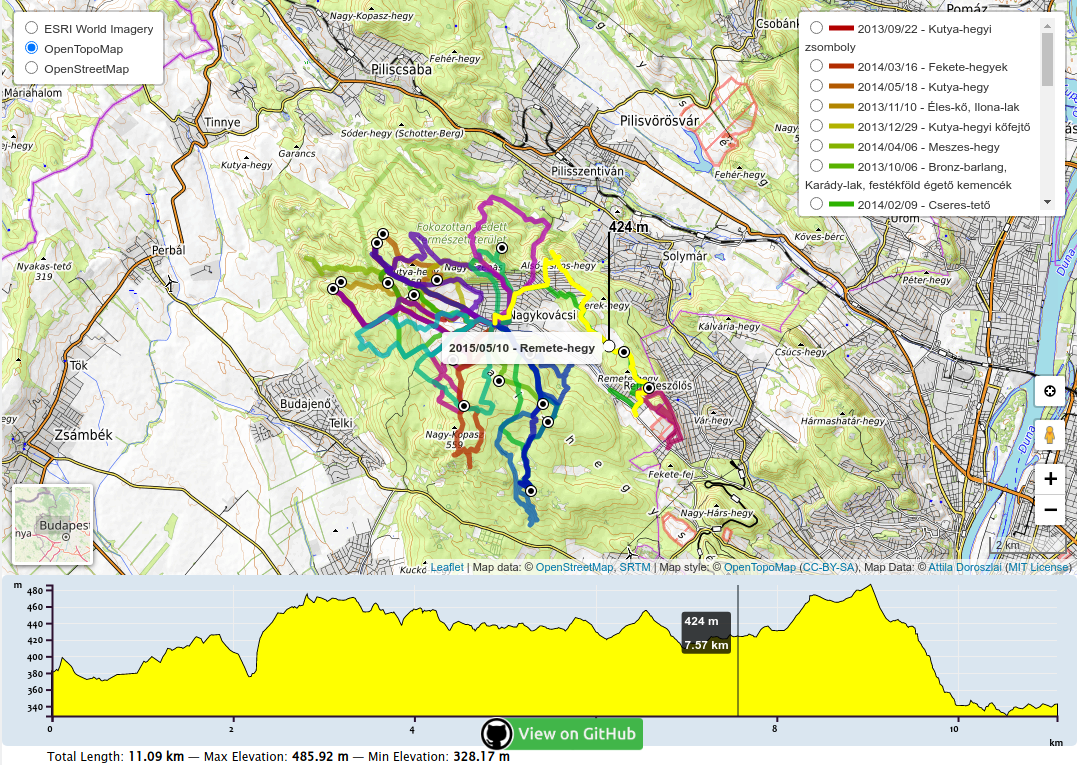Viewport: 1077px width, 765px height.
Task: Switch base layer to ESRI World Imagery
Action: pyautogui.click(x=32, y=28)
